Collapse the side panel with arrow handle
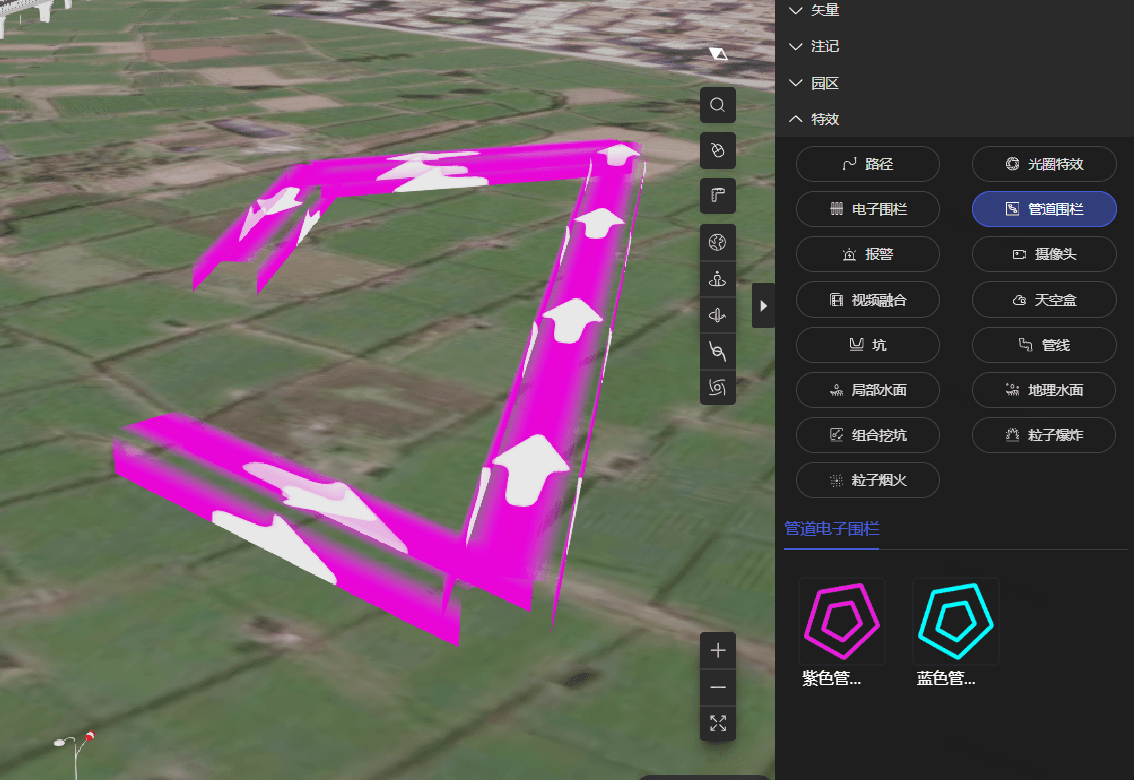This screenshot has width=1134, height=780. pos(763,306)
